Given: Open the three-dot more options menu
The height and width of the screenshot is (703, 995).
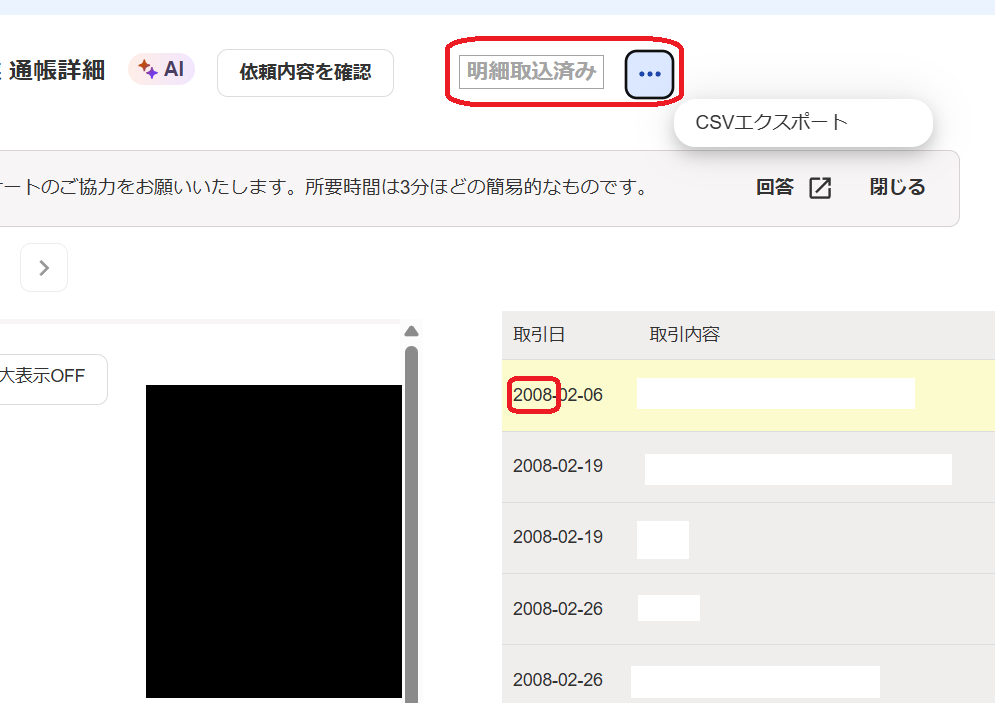Looking at the screenshot, I should [x=649, y=74].
